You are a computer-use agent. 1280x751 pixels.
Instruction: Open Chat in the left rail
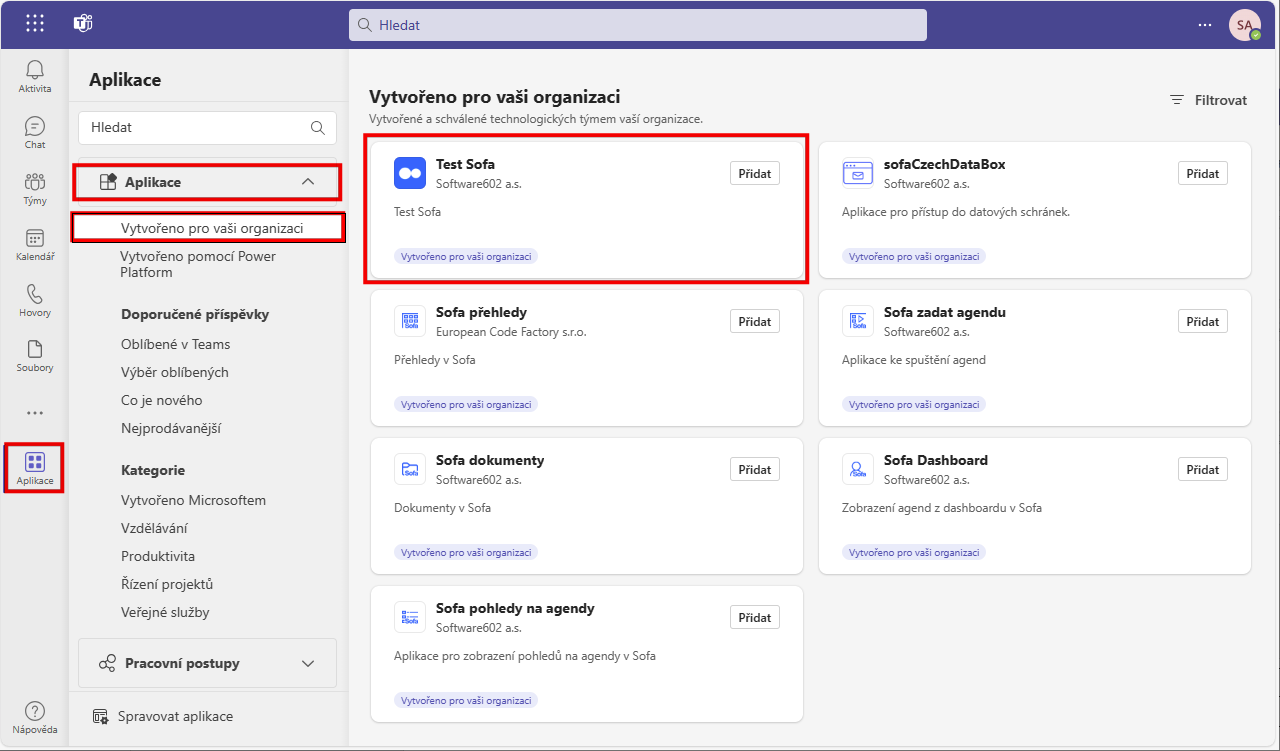[35, 132]
